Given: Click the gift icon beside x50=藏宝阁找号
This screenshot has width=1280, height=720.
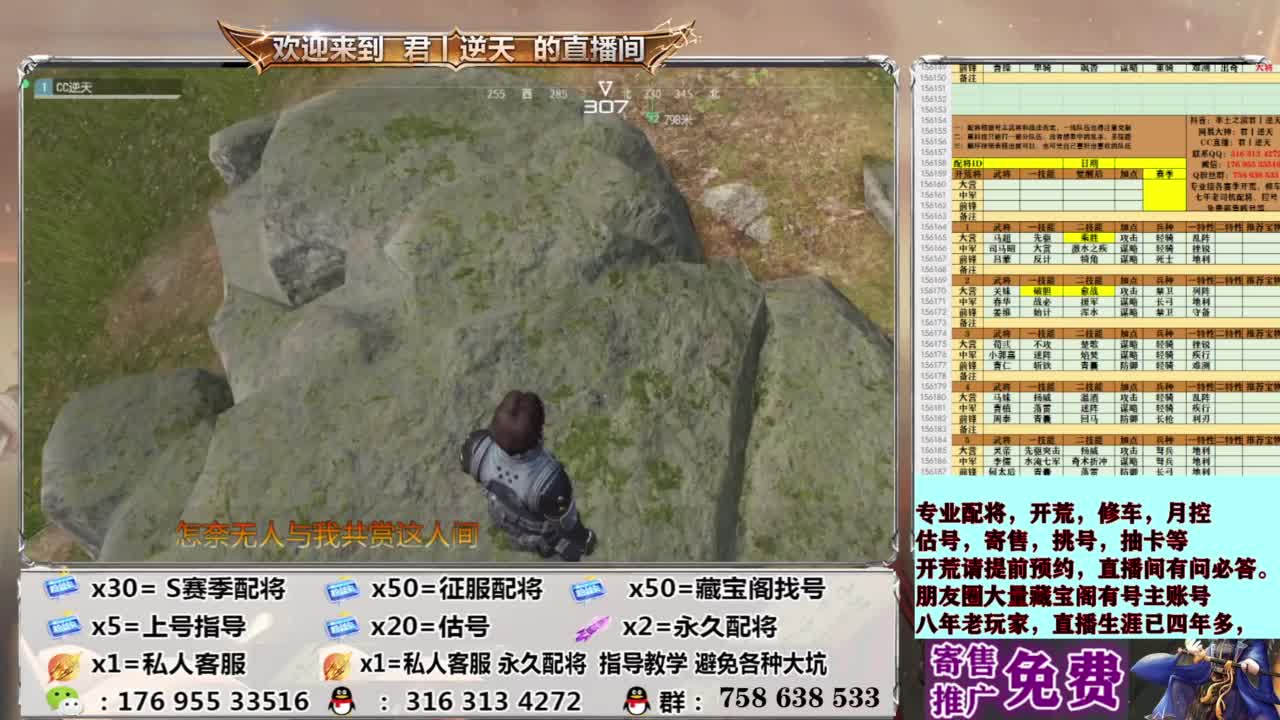Looking at the screenshot, I should pos(588,589).
